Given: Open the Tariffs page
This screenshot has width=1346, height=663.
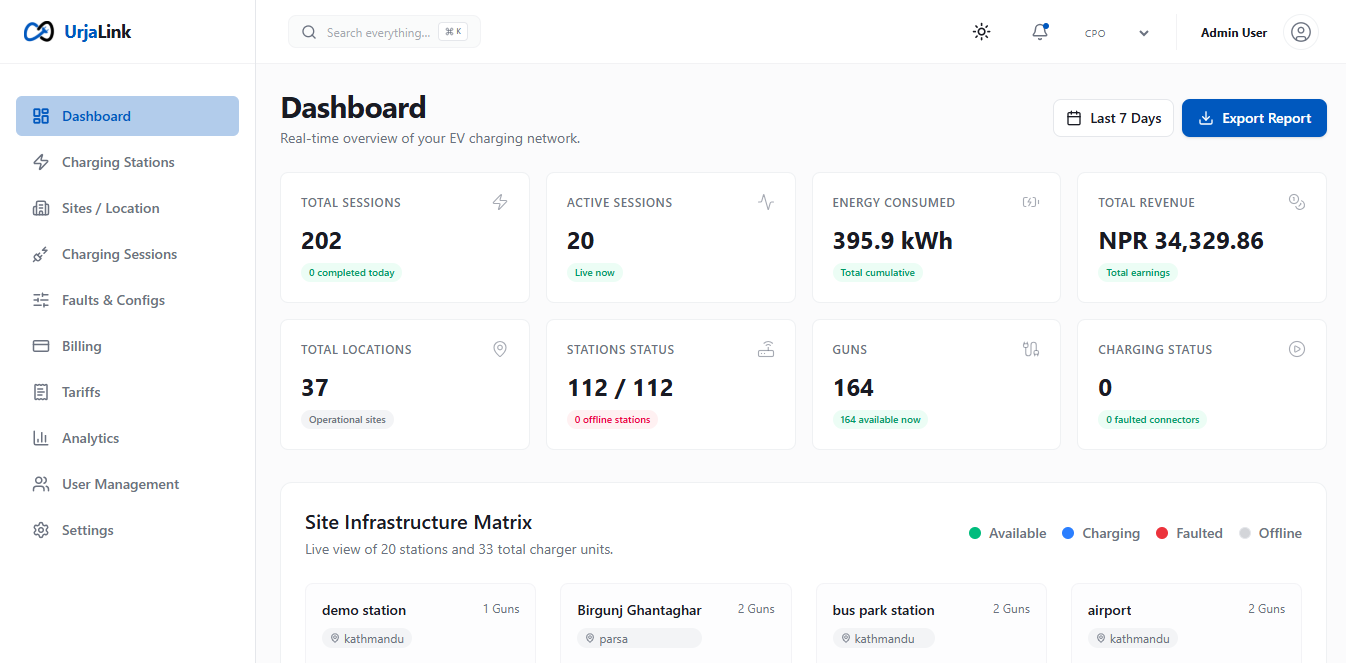Looking at the screenshot, I should [x=127, y=392].
